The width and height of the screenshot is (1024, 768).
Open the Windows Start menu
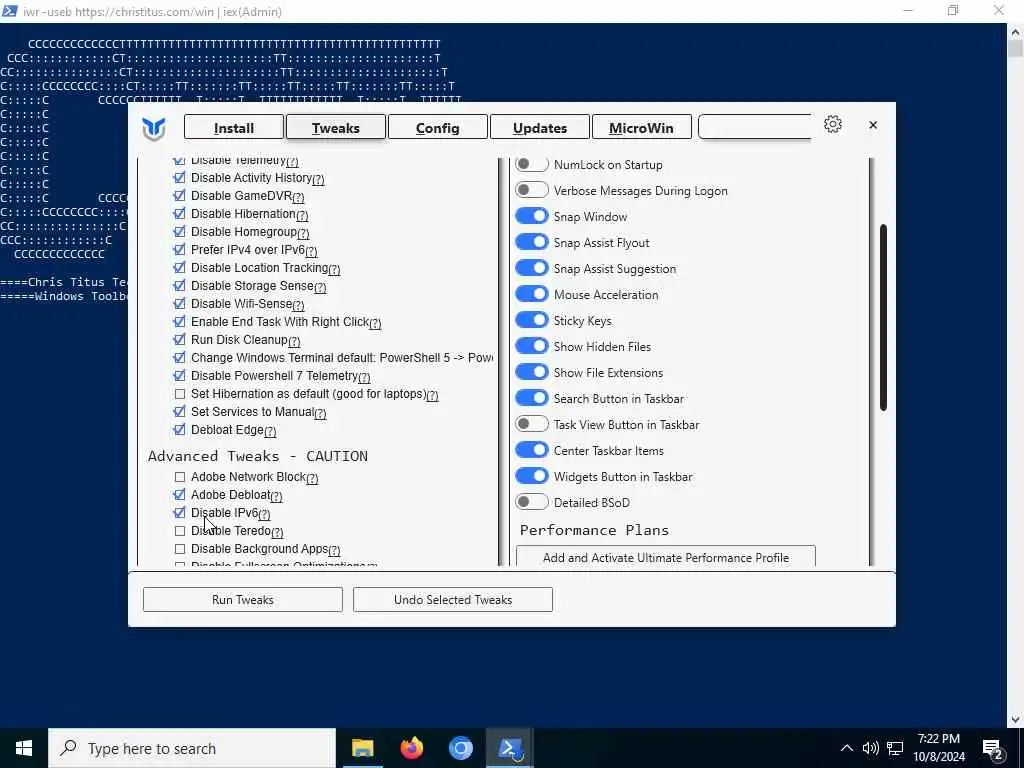[24, 748]
